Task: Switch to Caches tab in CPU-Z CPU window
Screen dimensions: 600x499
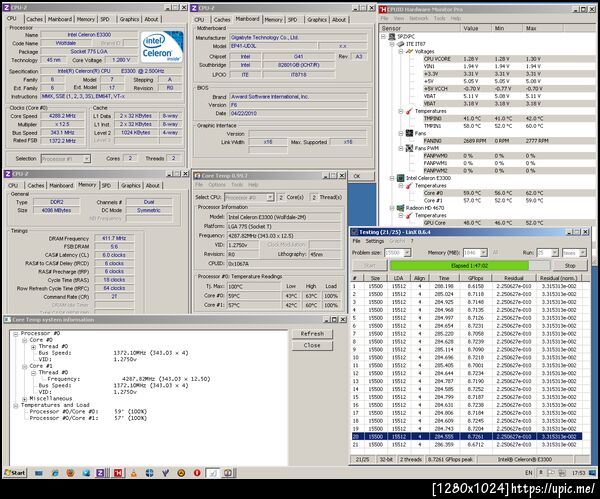Action: [x=34, y=19]
